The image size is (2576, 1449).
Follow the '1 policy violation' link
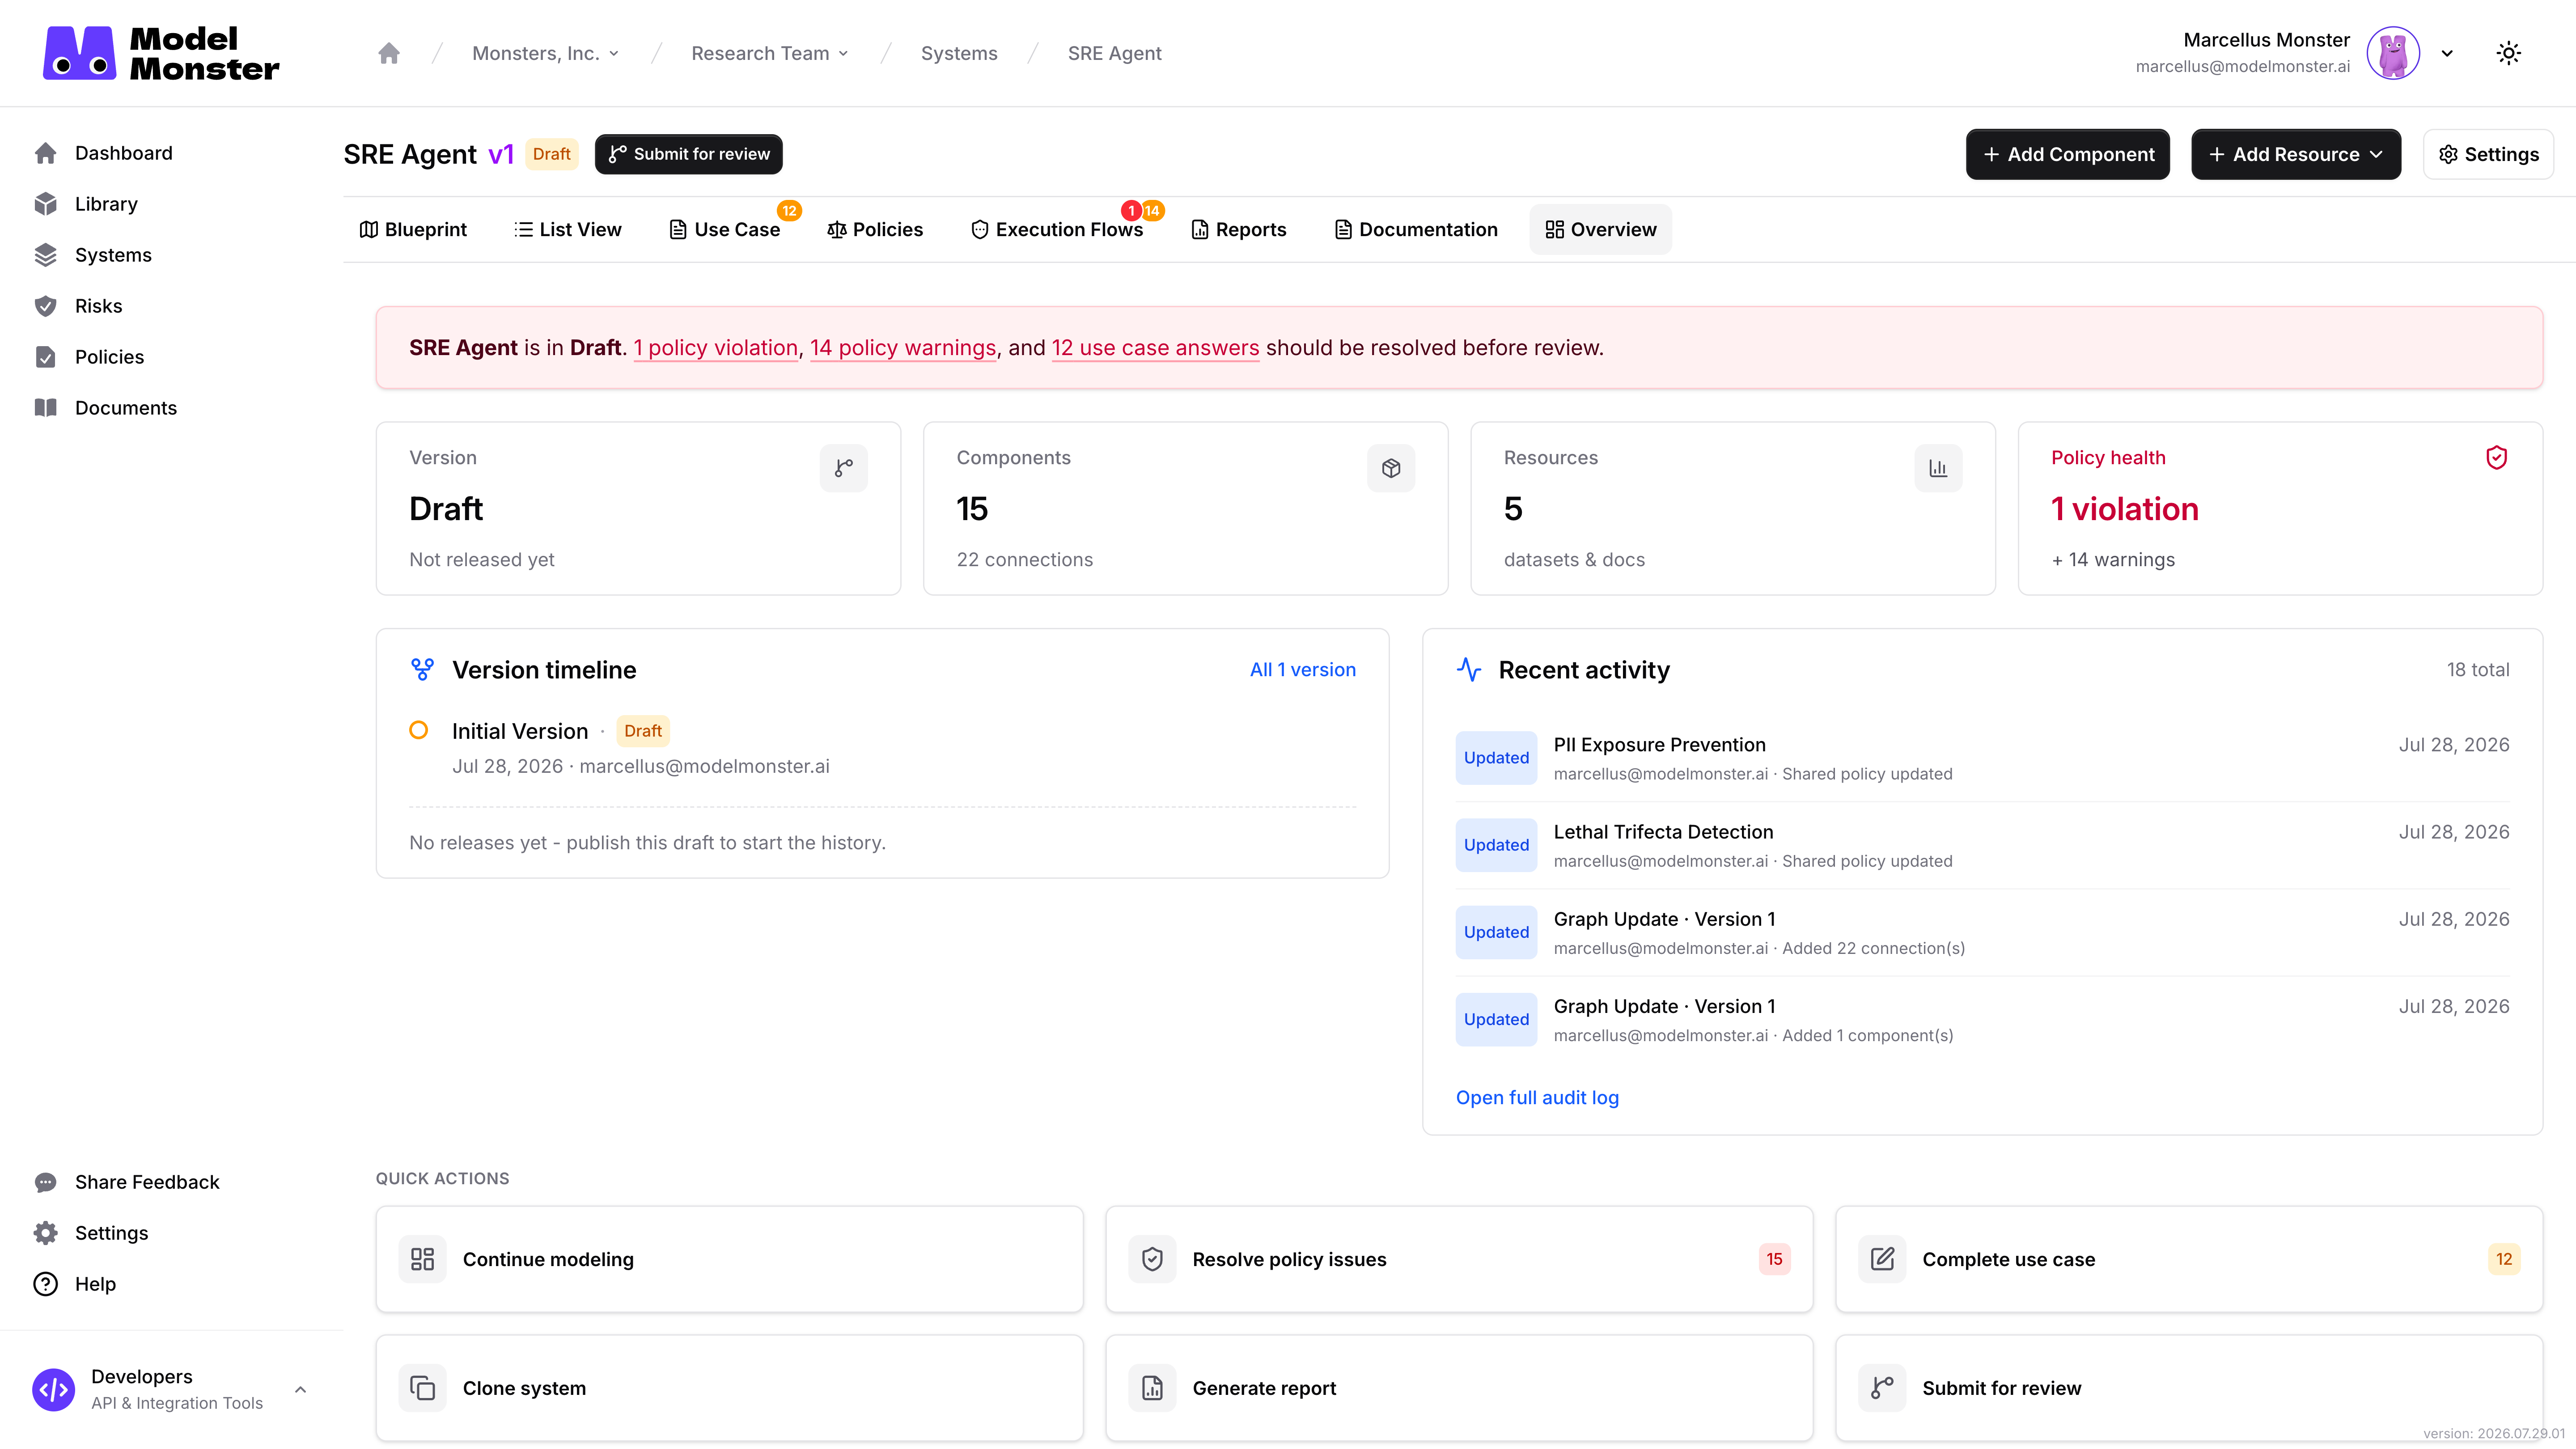tap(715, 348)
